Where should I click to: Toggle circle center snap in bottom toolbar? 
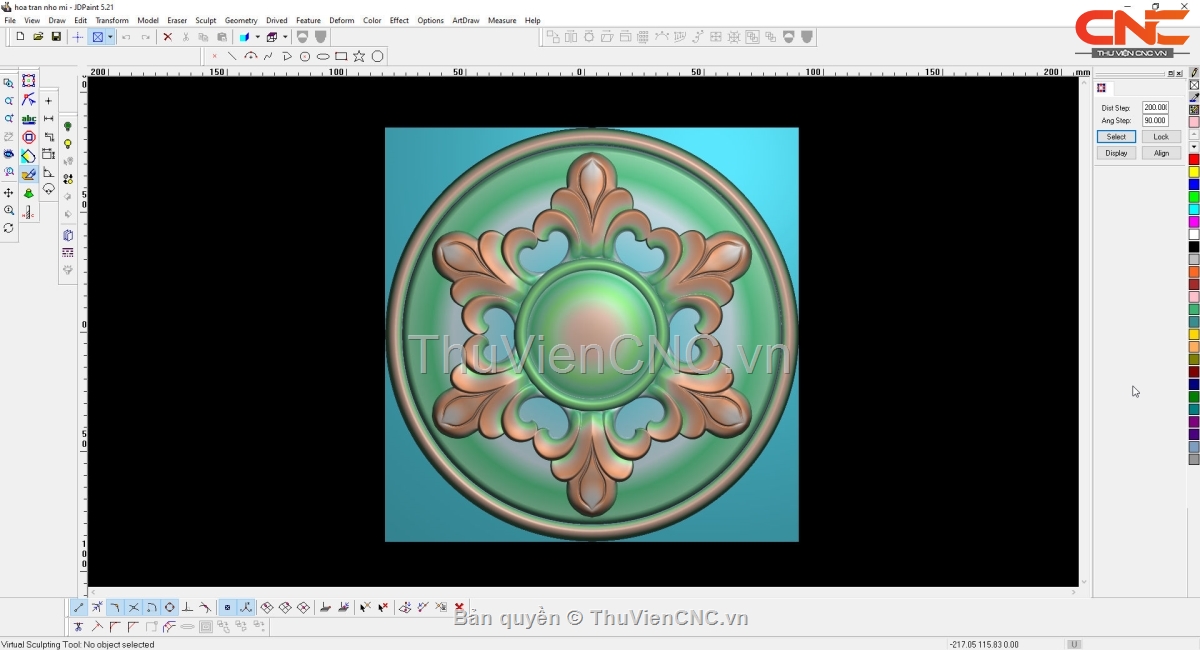151,607
